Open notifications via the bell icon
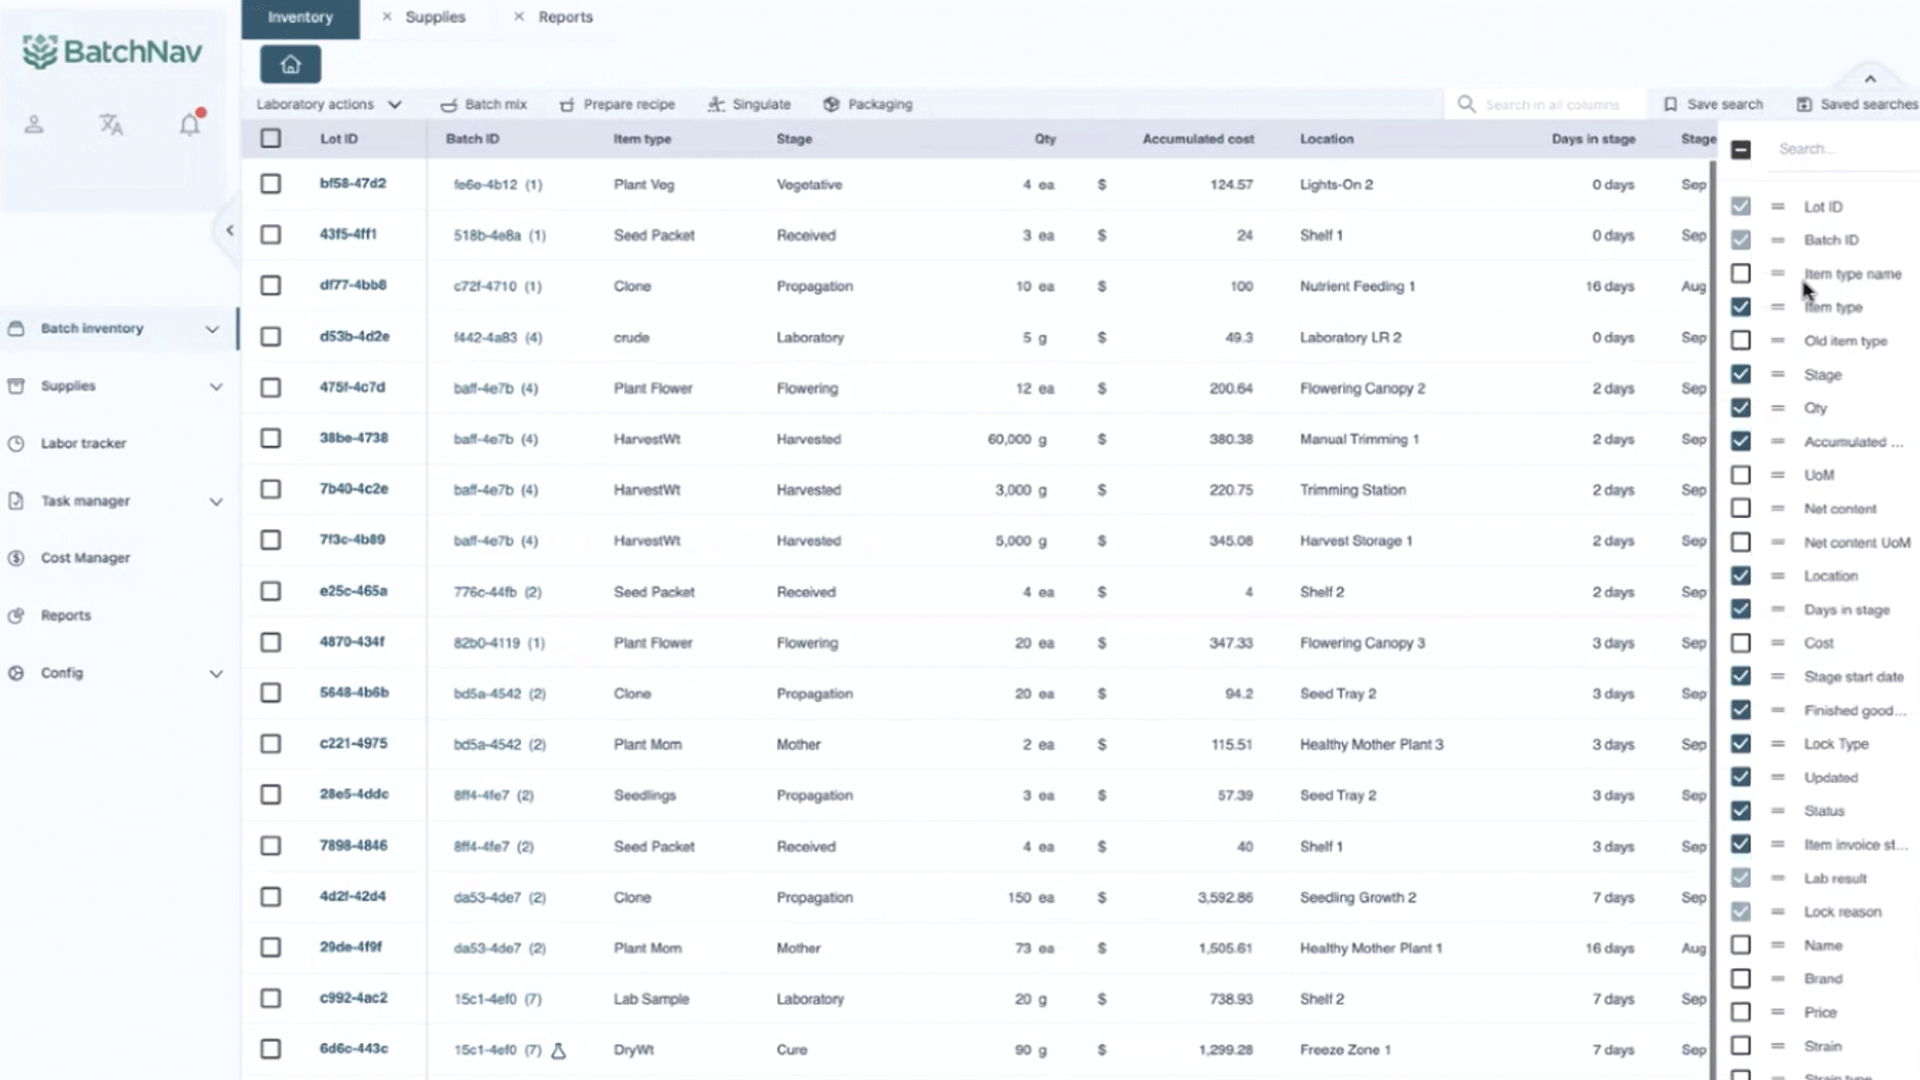The image size is (1920, 1080). coord(190,124)
